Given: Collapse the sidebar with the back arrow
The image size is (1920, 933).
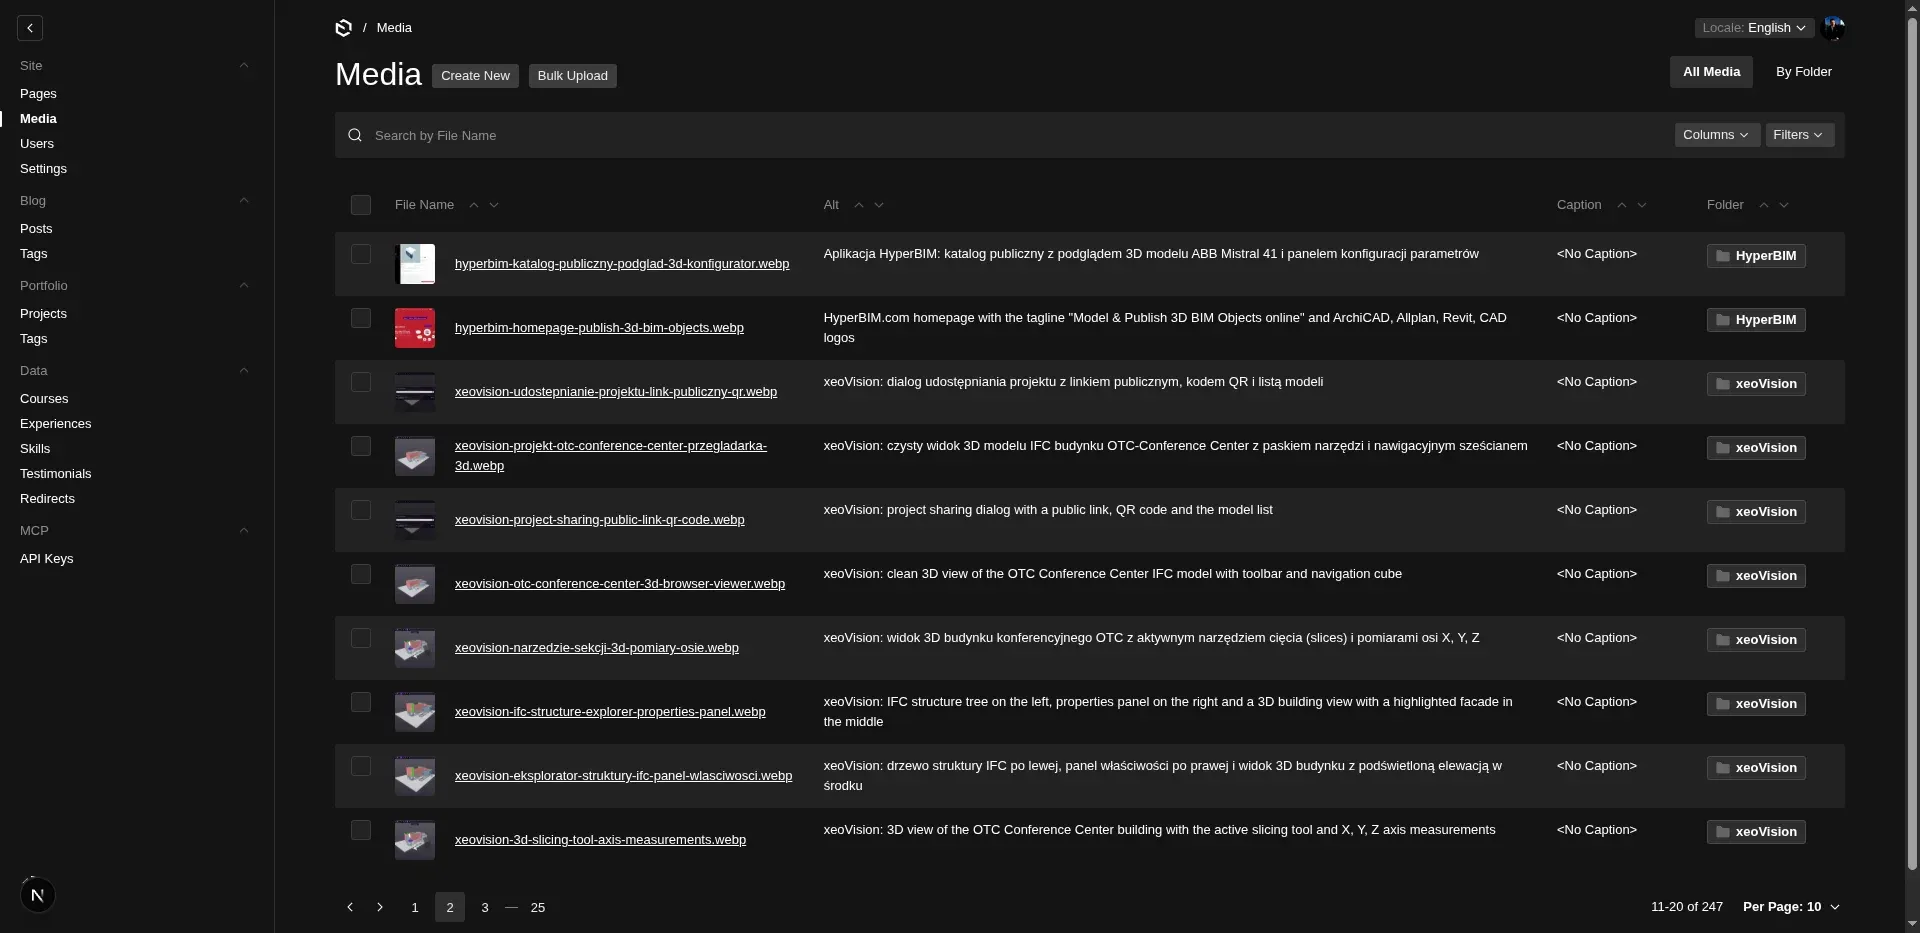Looking at the screenshot, I should click(30, 28).
